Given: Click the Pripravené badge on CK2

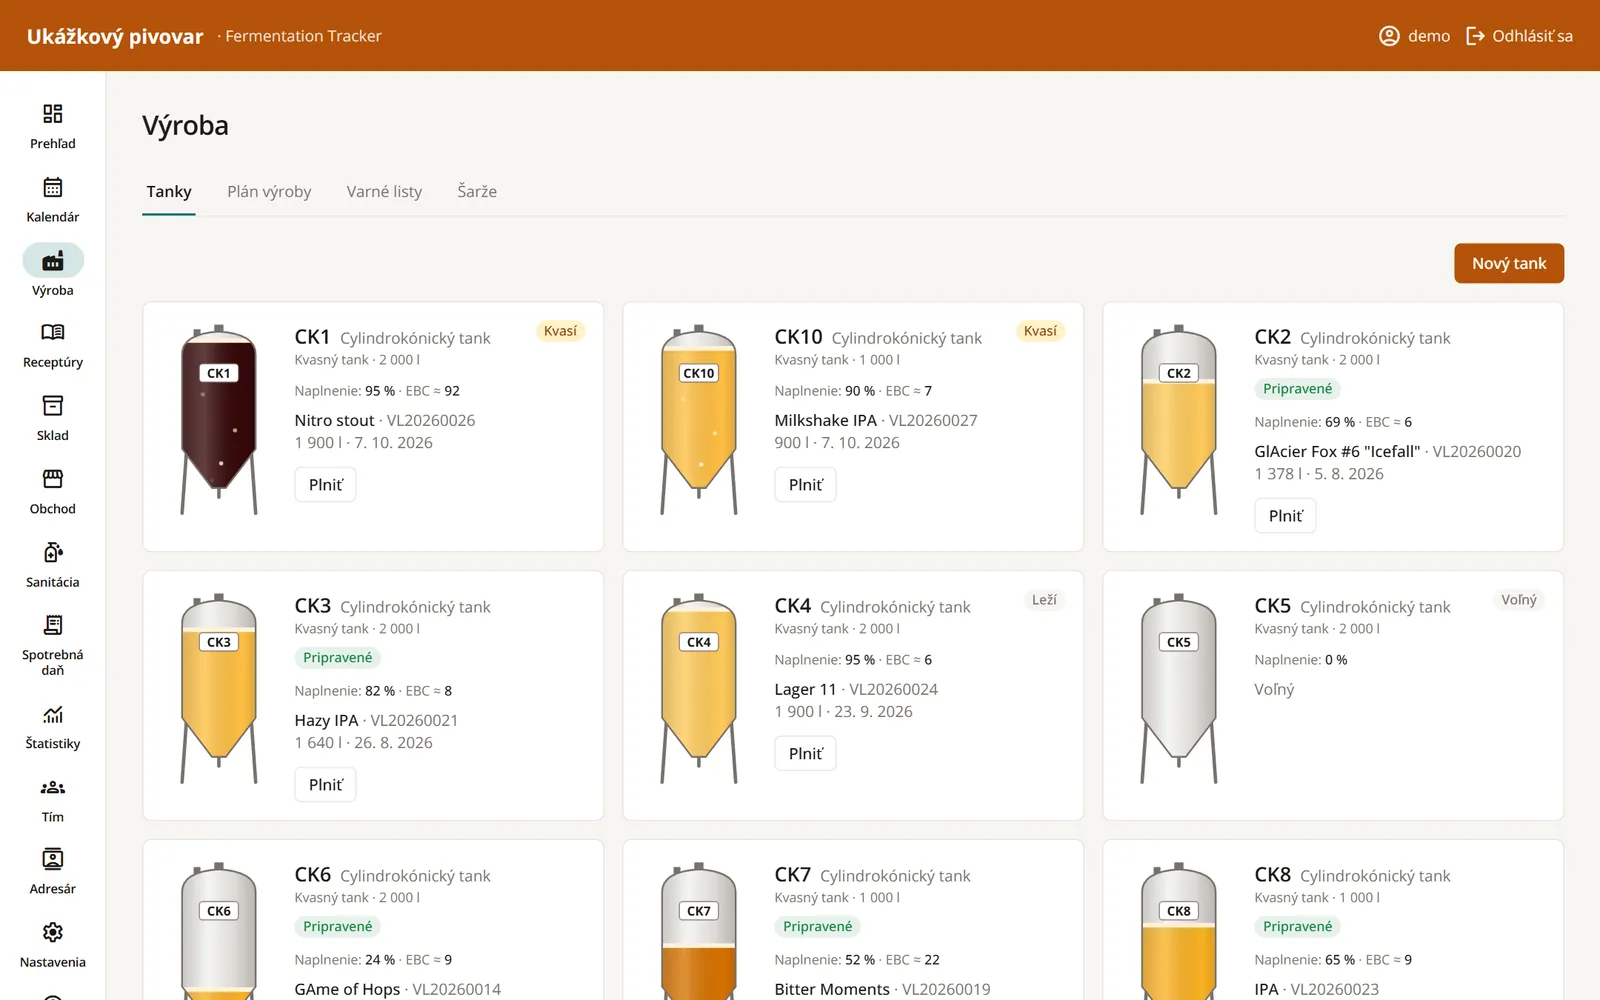Looking at the screenshot, I should pos(1297,389).
